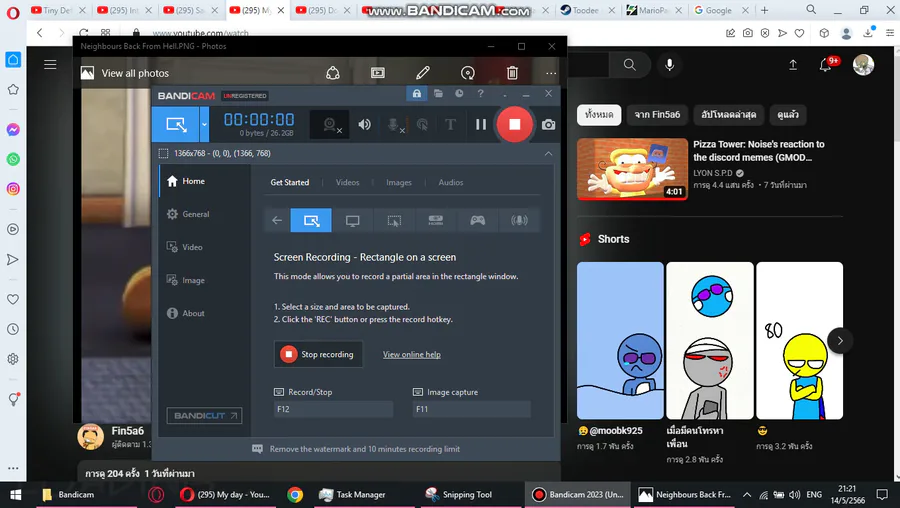
Task: Select Bandicam rectangle screen recording mode button
Action: tap(176, 124)
